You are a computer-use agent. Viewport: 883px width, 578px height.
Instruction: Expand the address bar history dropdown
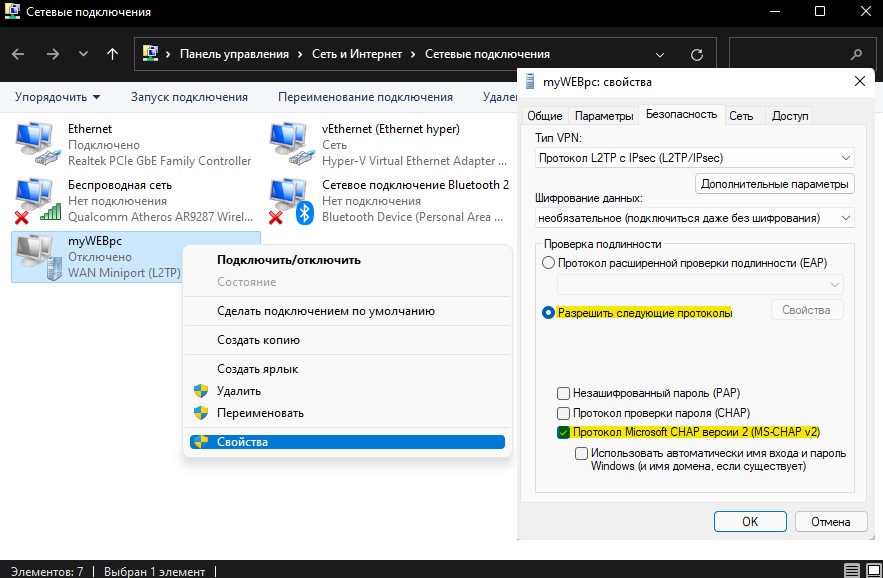click(660, 55)
